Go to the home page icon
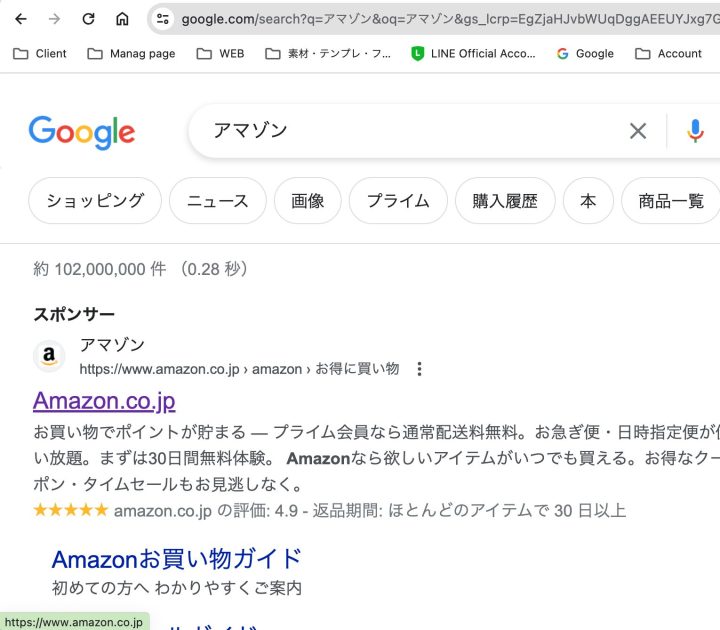 tap(122, 19)
